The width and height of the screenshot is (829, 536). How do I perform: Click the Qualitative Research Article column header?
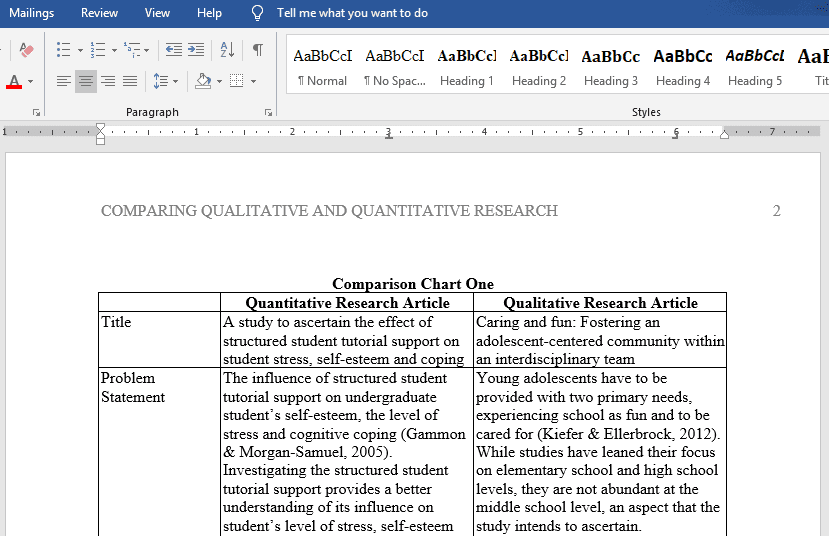[600, 303]
